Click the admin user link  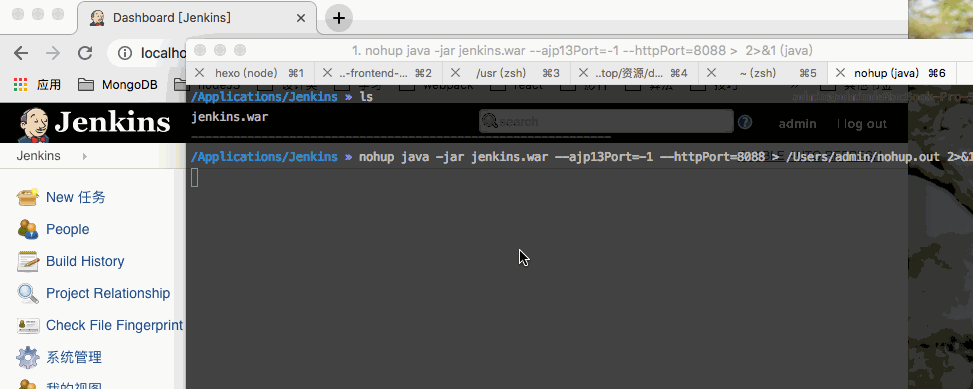pyautogui.click(x=797, y=123)
